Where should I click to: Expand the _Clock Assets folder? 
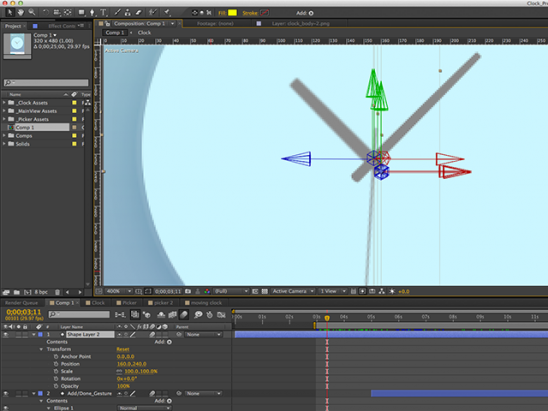pyautogui.click(x=4, y=103)
